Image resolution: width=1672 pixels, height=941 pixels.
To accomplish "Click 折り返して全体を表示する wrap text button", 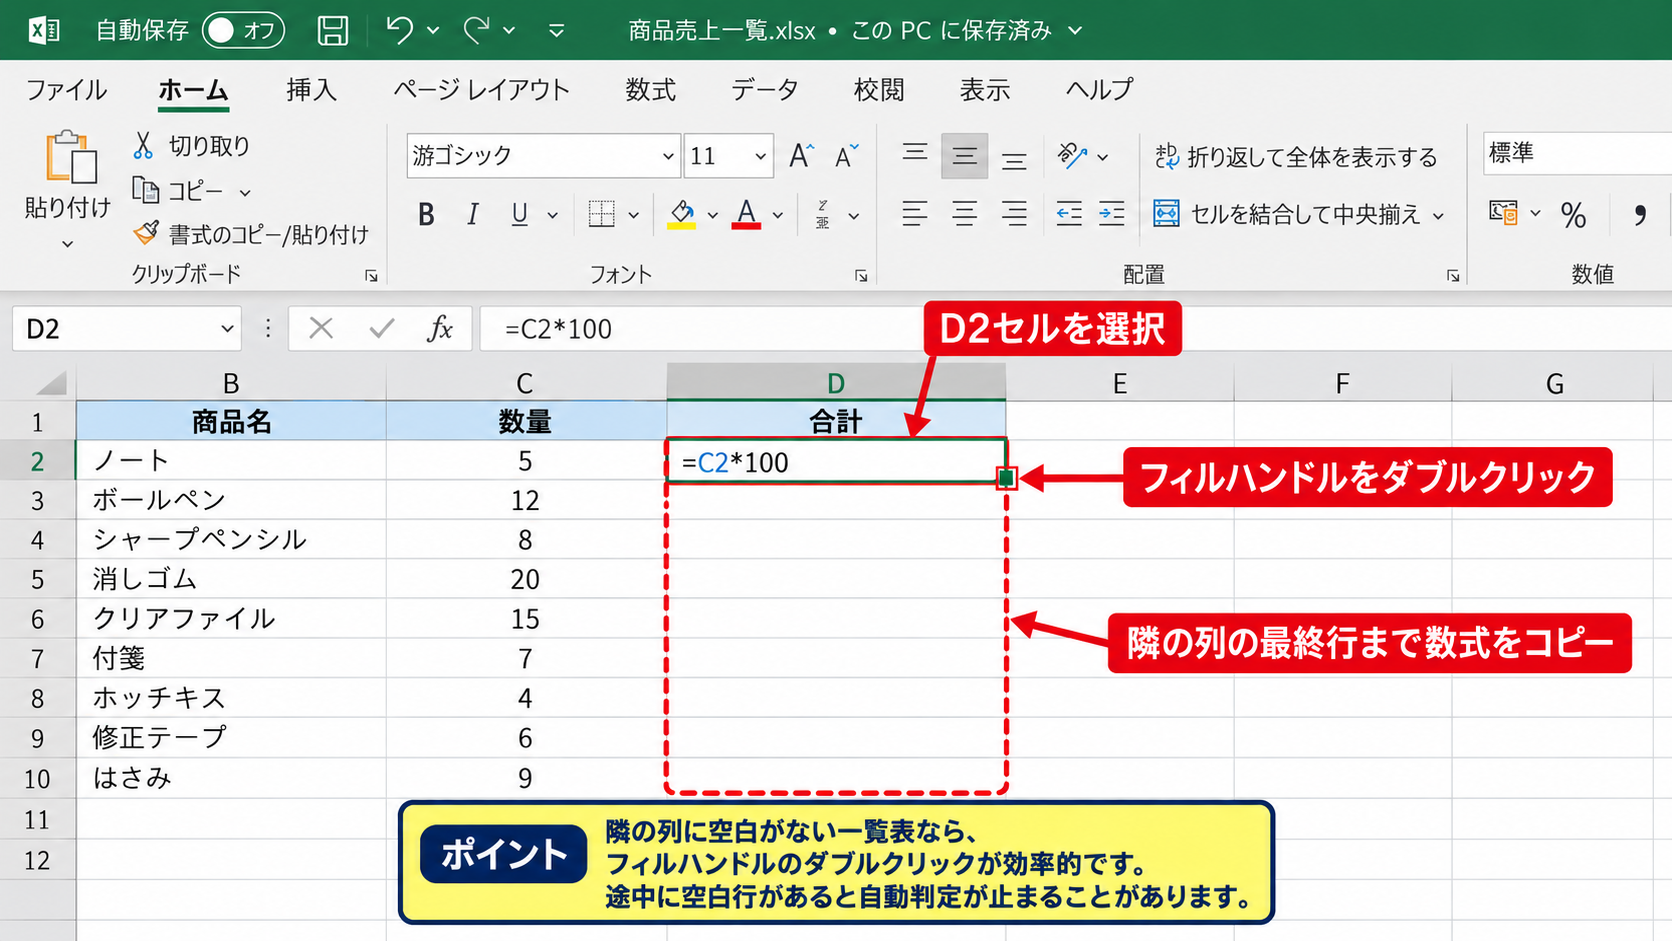I will point(1296,156).
